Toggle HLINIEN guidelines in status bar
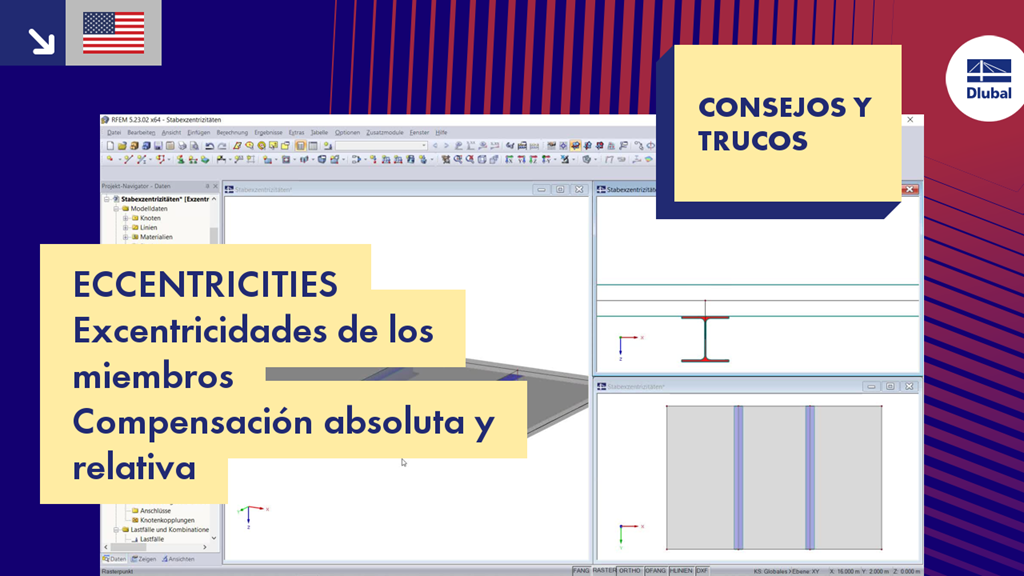 tap(680, 571)
